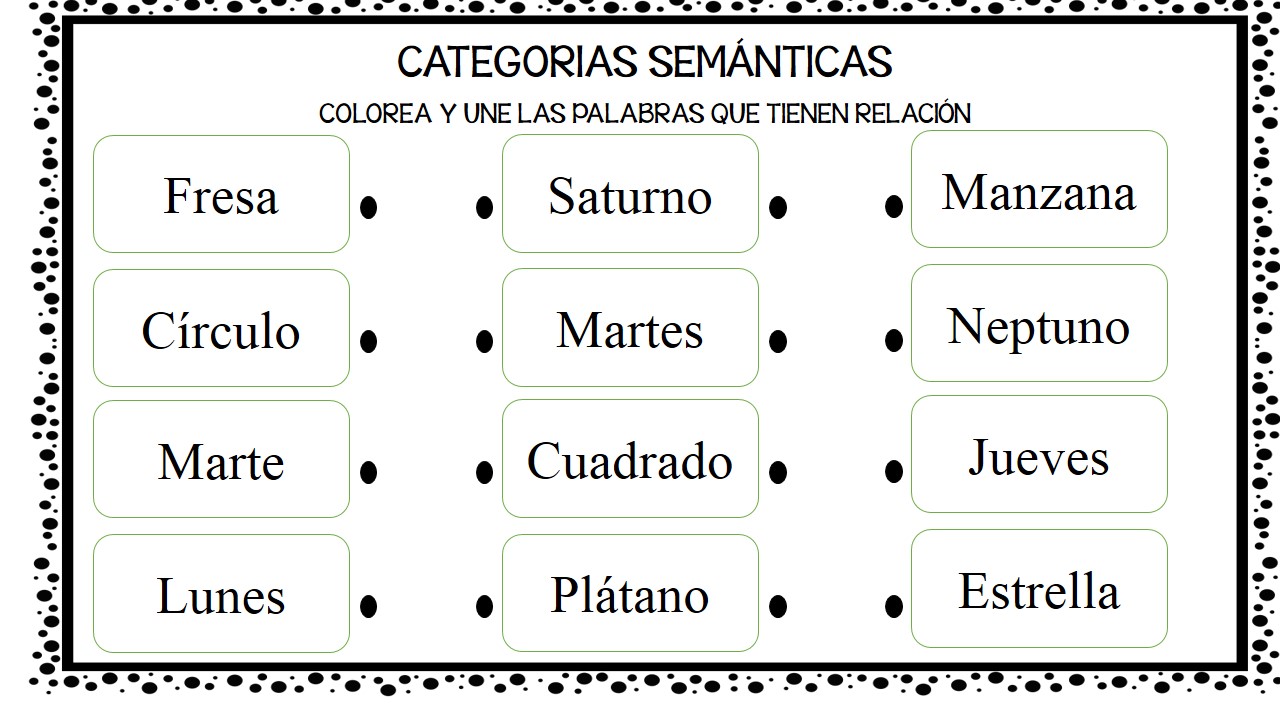Click the Círculo word box
The image size is (1280, 720).
221,328
